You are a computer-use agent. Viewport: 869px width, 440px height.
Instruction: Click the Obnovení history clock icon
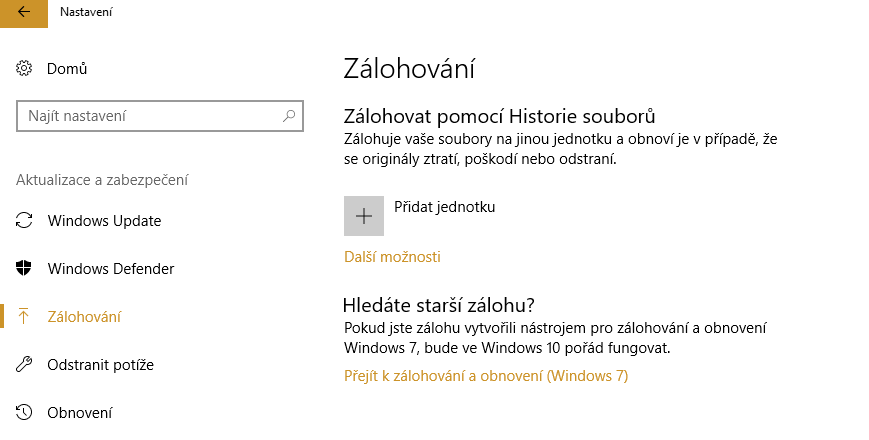[x=24, y=412]
